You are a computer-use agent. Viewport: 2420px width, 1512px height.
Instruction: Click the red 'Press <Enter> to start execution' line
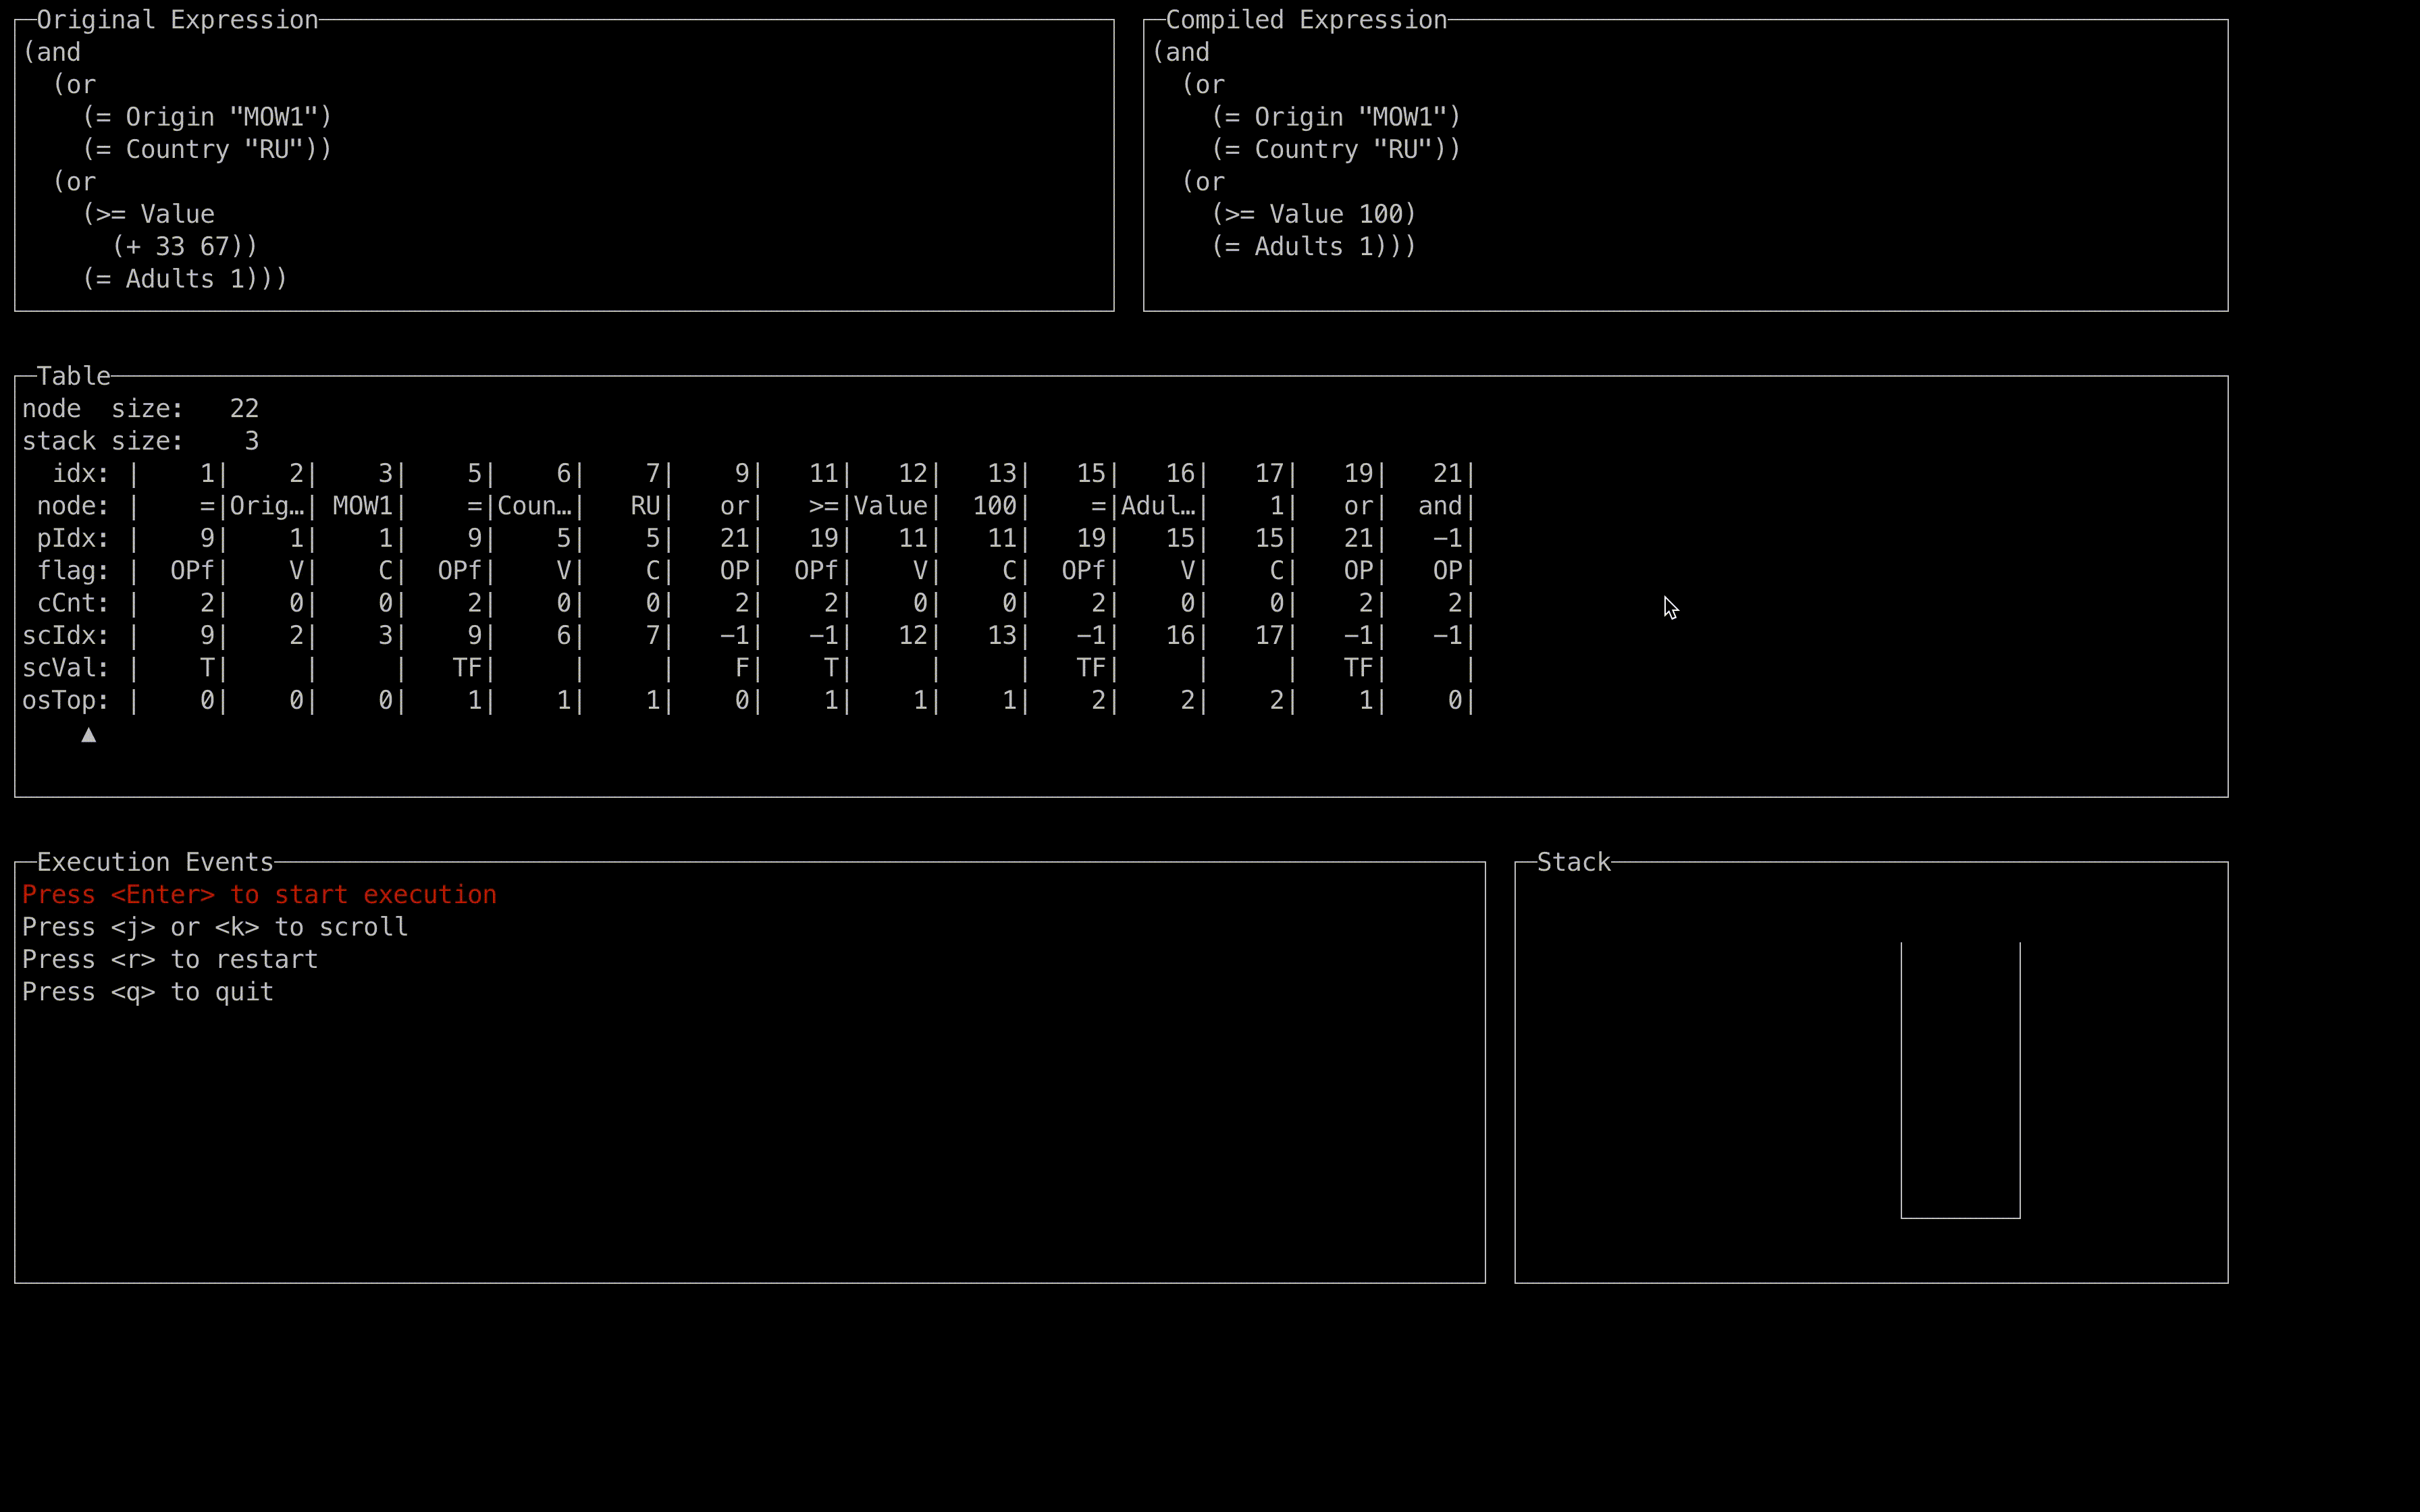pos(259,895)
